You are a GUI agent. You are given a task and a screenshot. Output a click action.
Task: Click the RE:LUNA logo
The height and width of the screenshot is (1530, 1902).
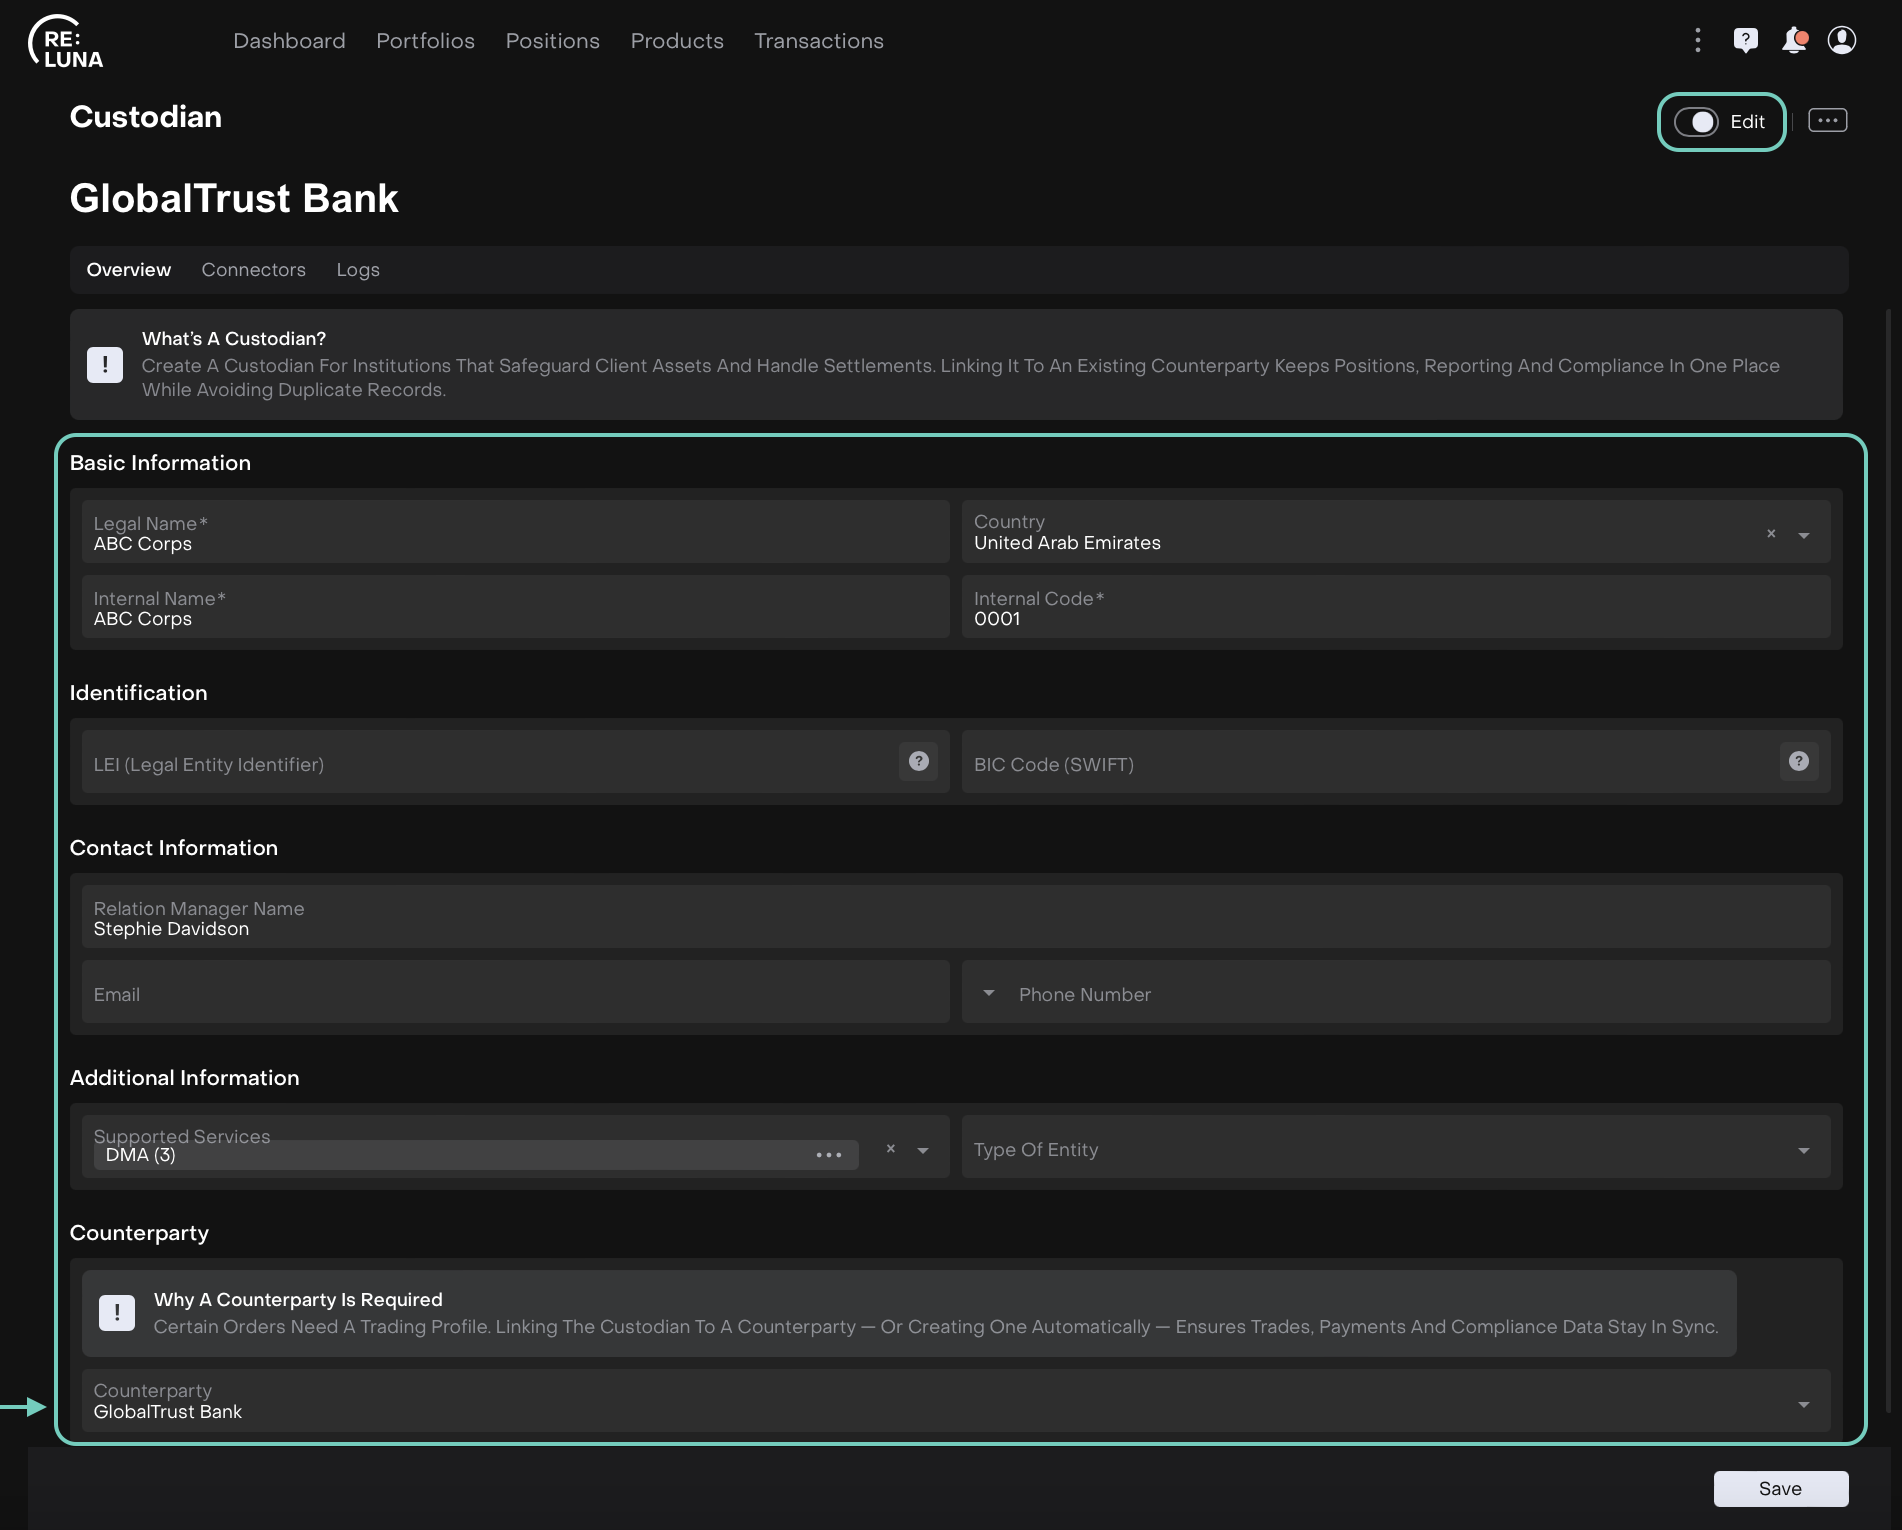pyautogui.click(x=66, y=42)
